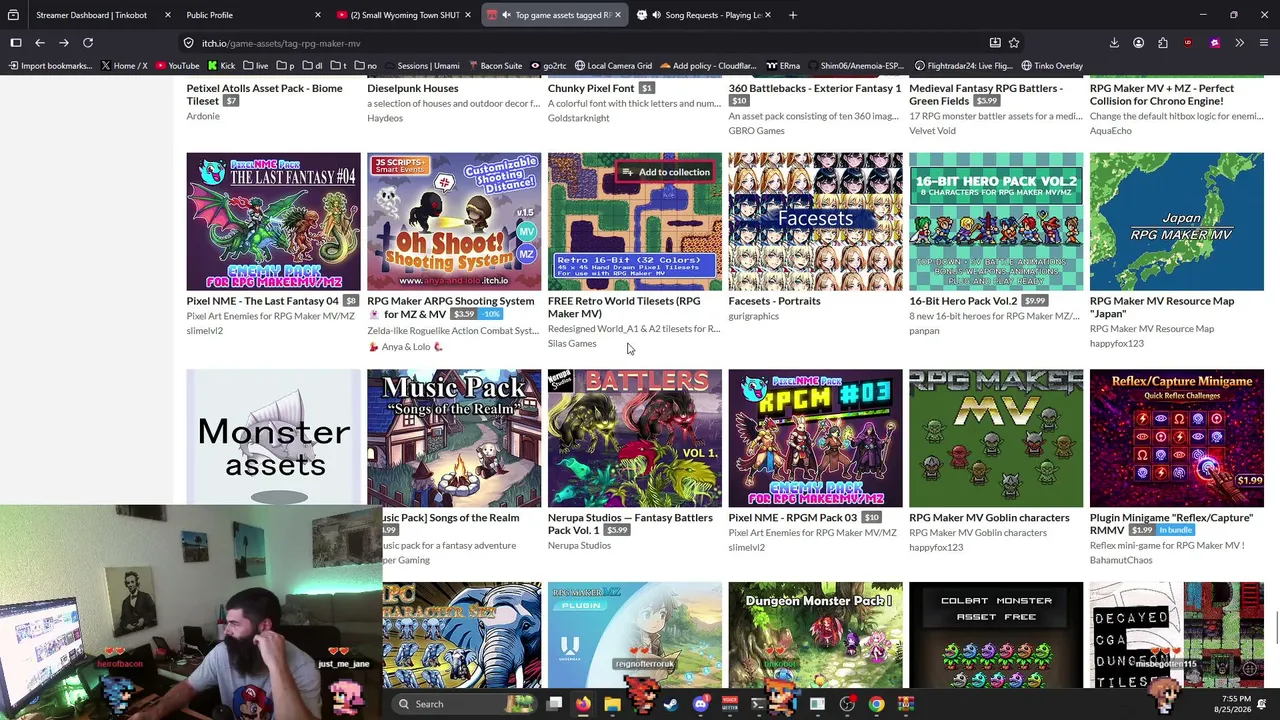Image resolution: width=1280 pixels, height=720 pixels.
Task: Open Nerupa Studios Fantasy Battlers Pack link
Action: 630,524
